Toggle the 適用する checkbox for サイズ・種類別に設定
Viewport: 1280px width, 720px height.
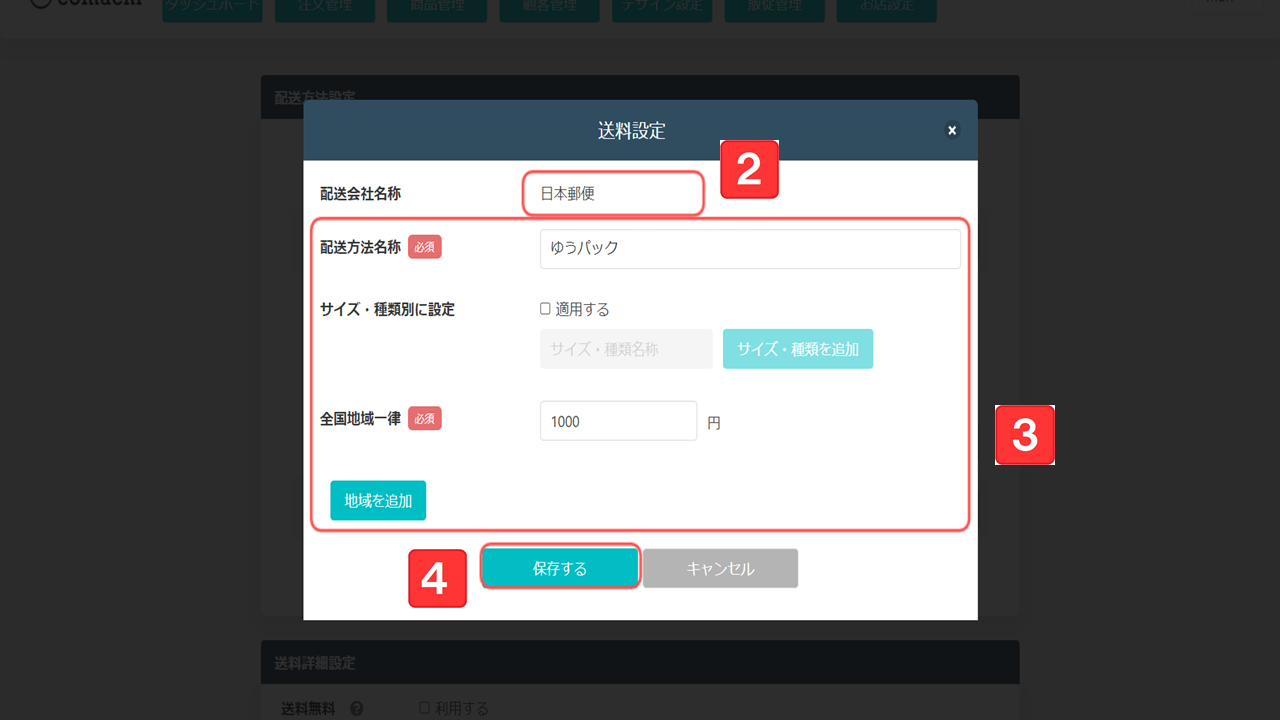coord(545,309)
